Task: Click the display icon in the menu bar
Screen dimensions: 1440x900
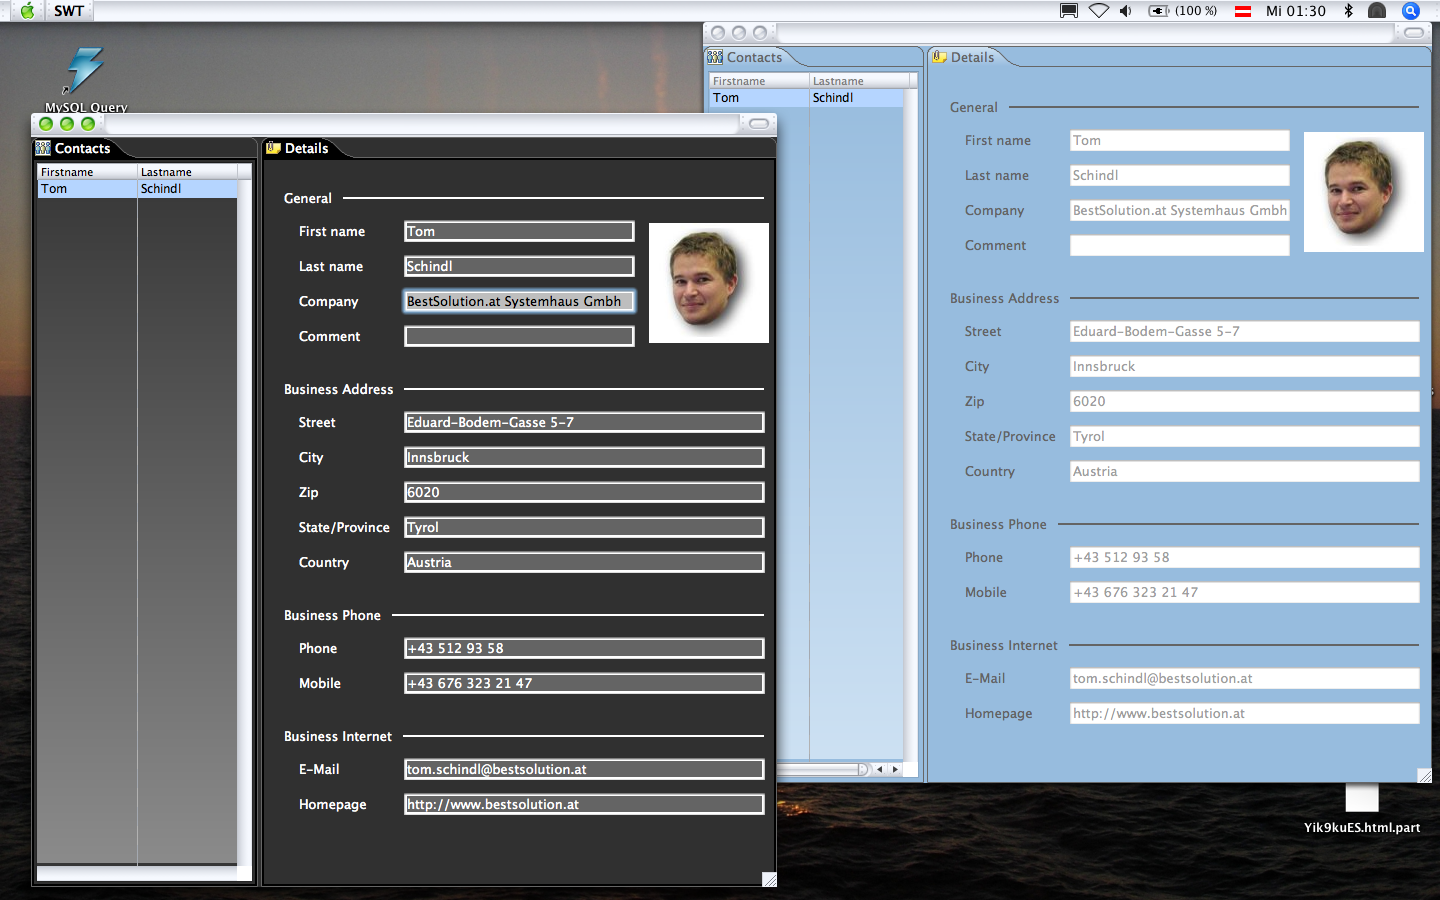Action: 1069,11
